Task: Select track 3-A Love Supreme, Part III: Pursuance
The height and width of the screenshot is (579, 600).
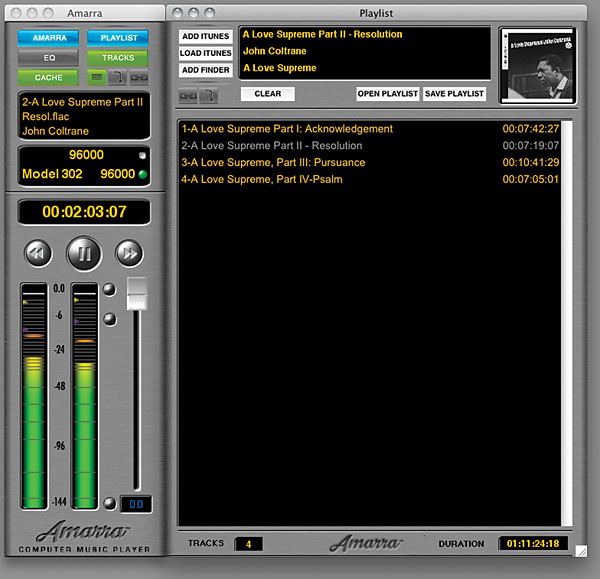Action: [273, 162]
